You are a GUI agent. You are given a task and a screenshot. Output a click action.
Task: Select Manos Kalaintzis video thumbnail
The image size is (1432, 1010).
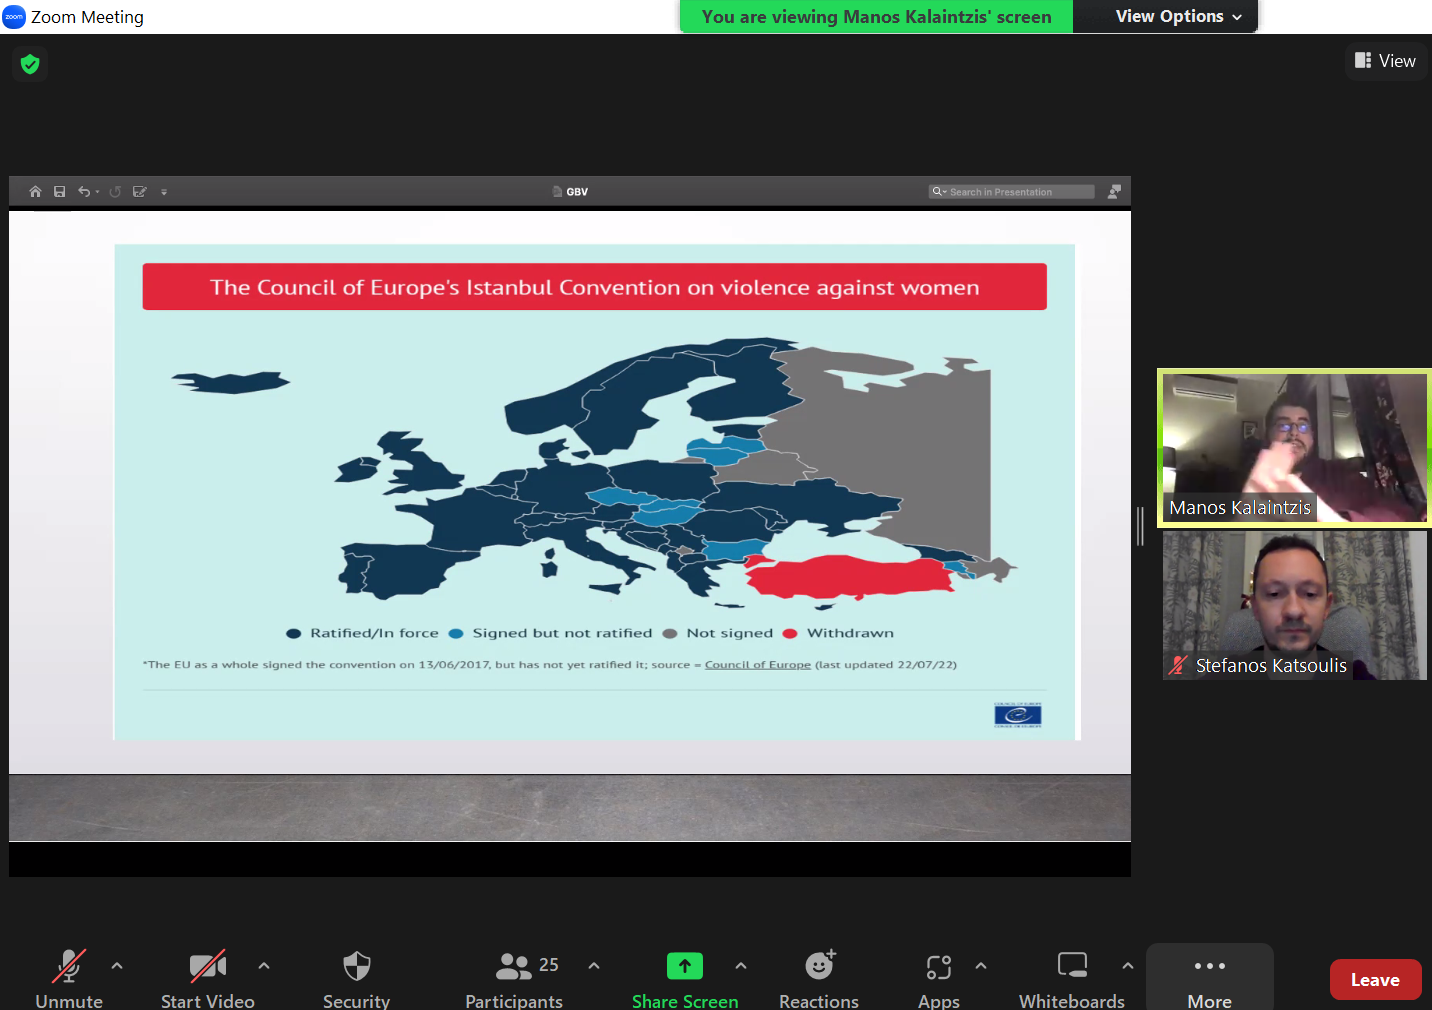(1295, 448)
